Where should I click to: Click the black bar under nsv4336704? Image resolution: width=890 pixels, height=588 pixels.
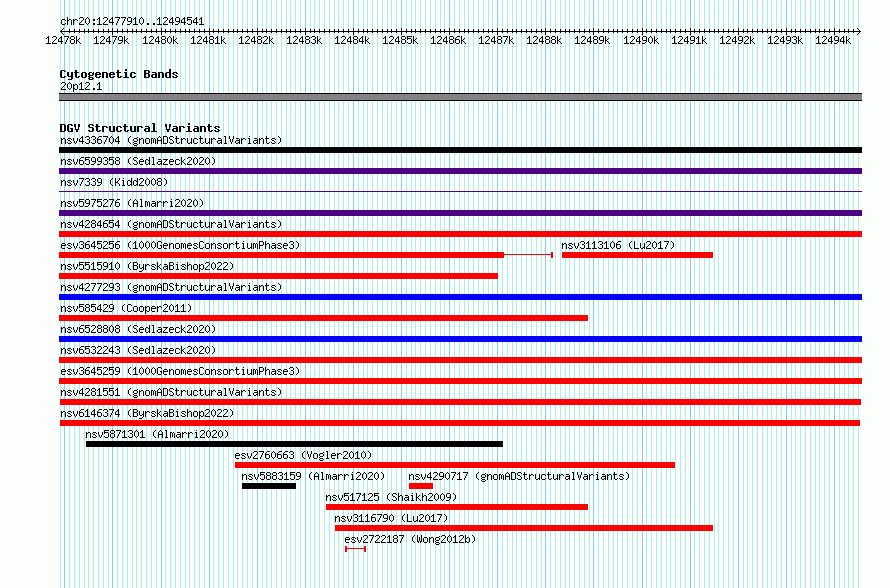coord(460,150)
